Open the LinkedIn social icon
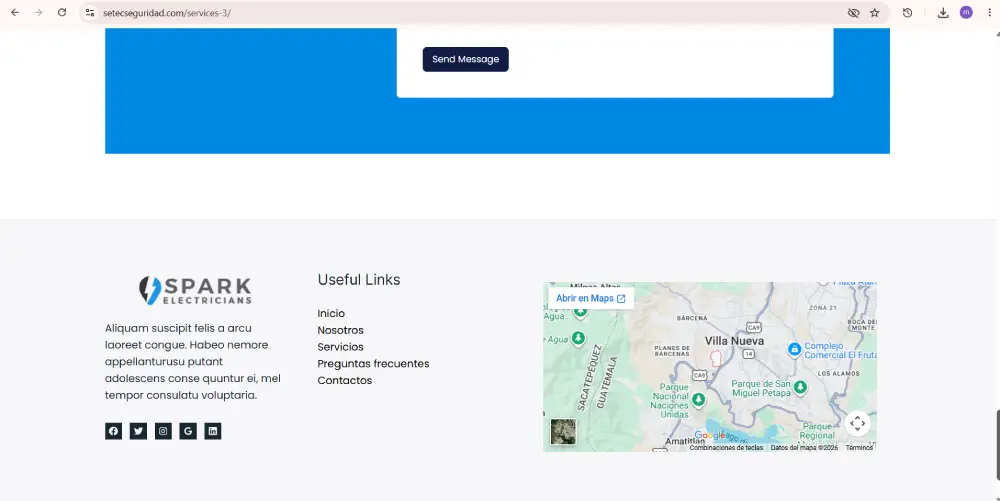The width and height of the screenshot is (1000, 501). (x=213, y=431)
